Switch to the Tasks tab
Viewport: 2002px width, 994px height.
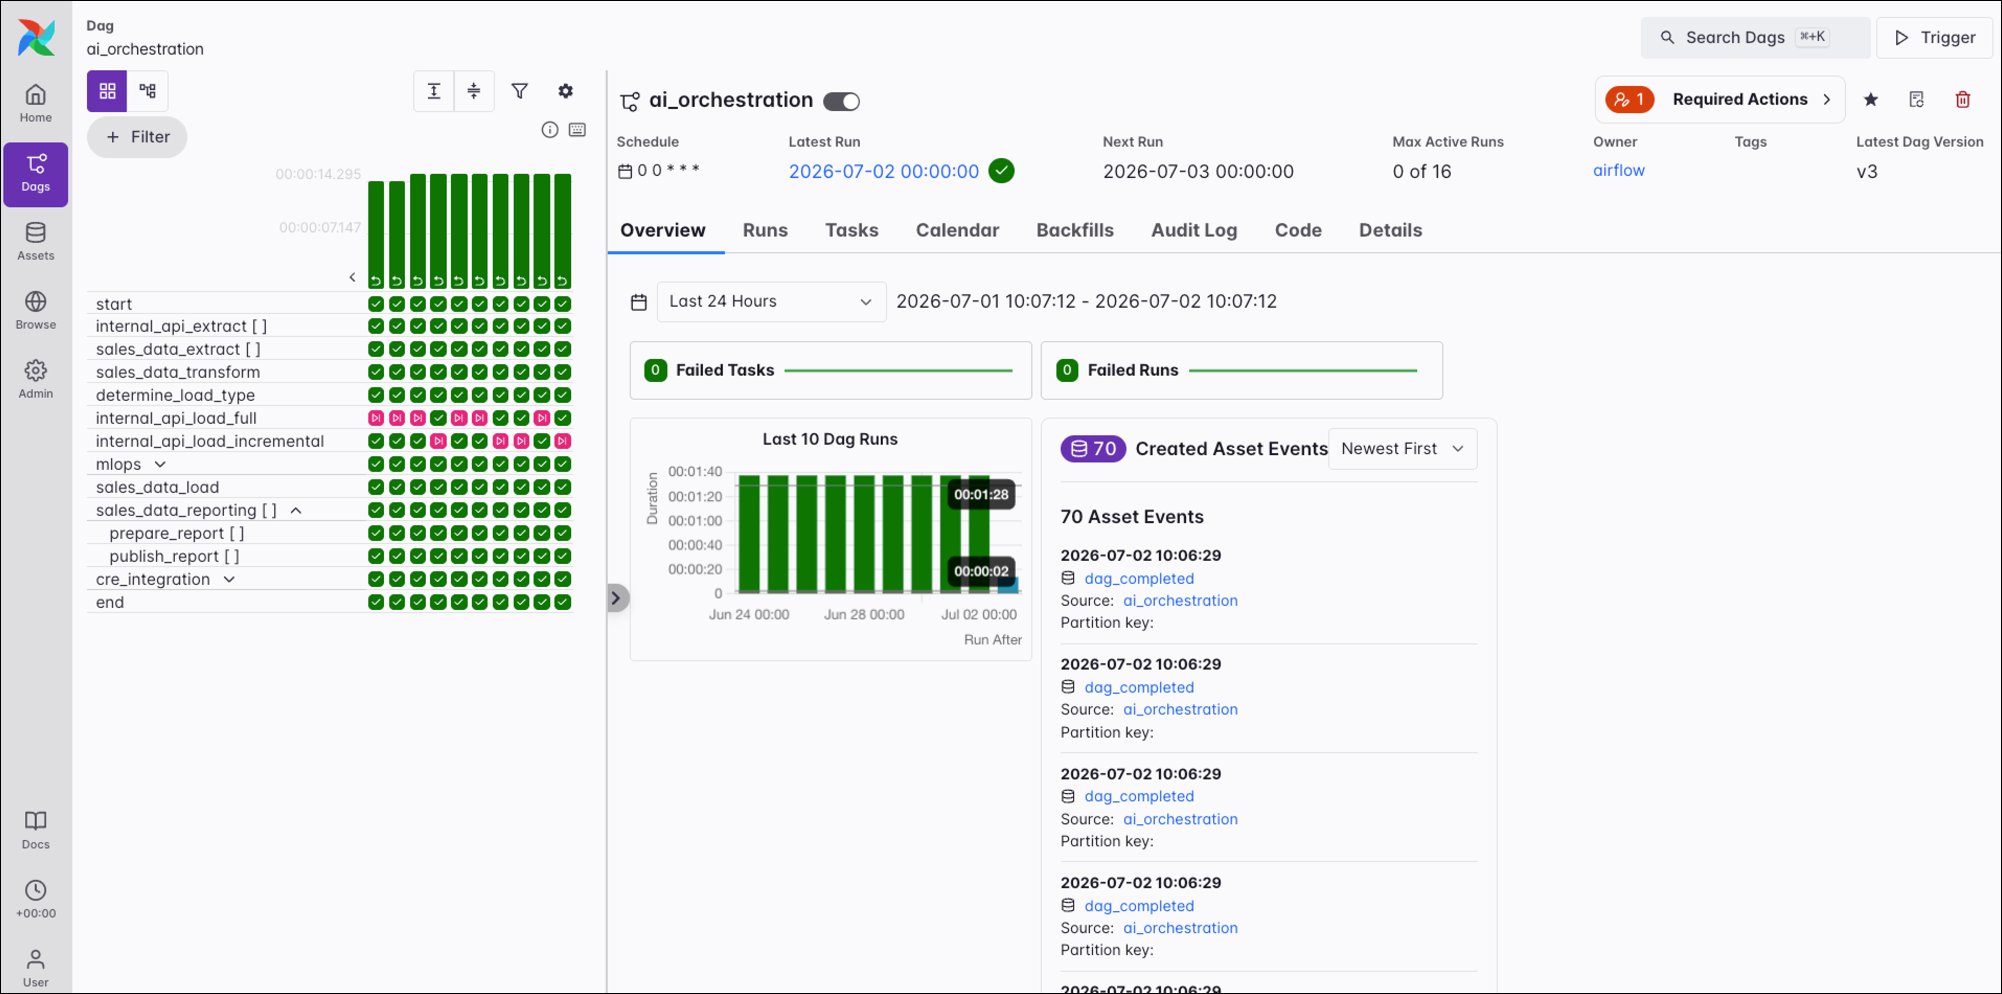[852, 230]
